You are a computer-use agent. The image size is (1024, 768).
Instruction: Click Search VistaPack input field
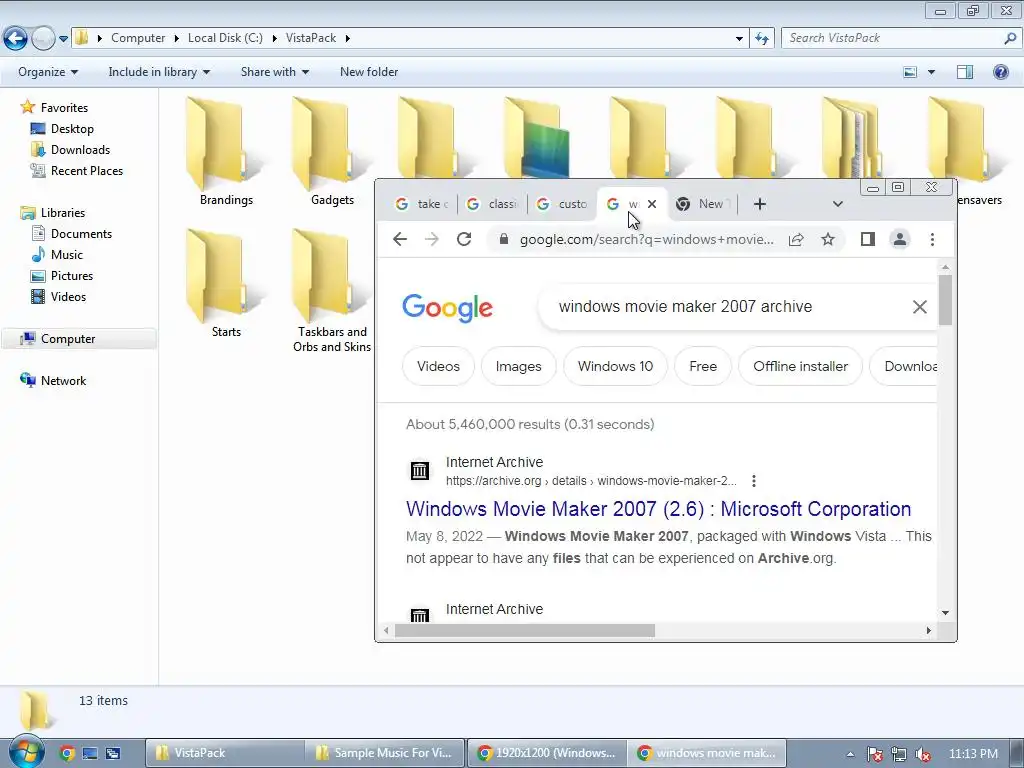[891, 38]
